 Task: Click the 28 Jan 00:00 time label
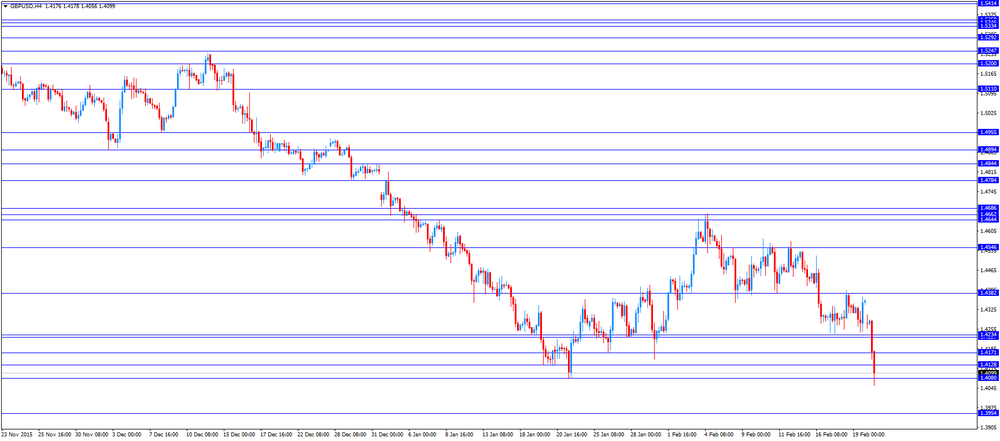tap(645, 435)
